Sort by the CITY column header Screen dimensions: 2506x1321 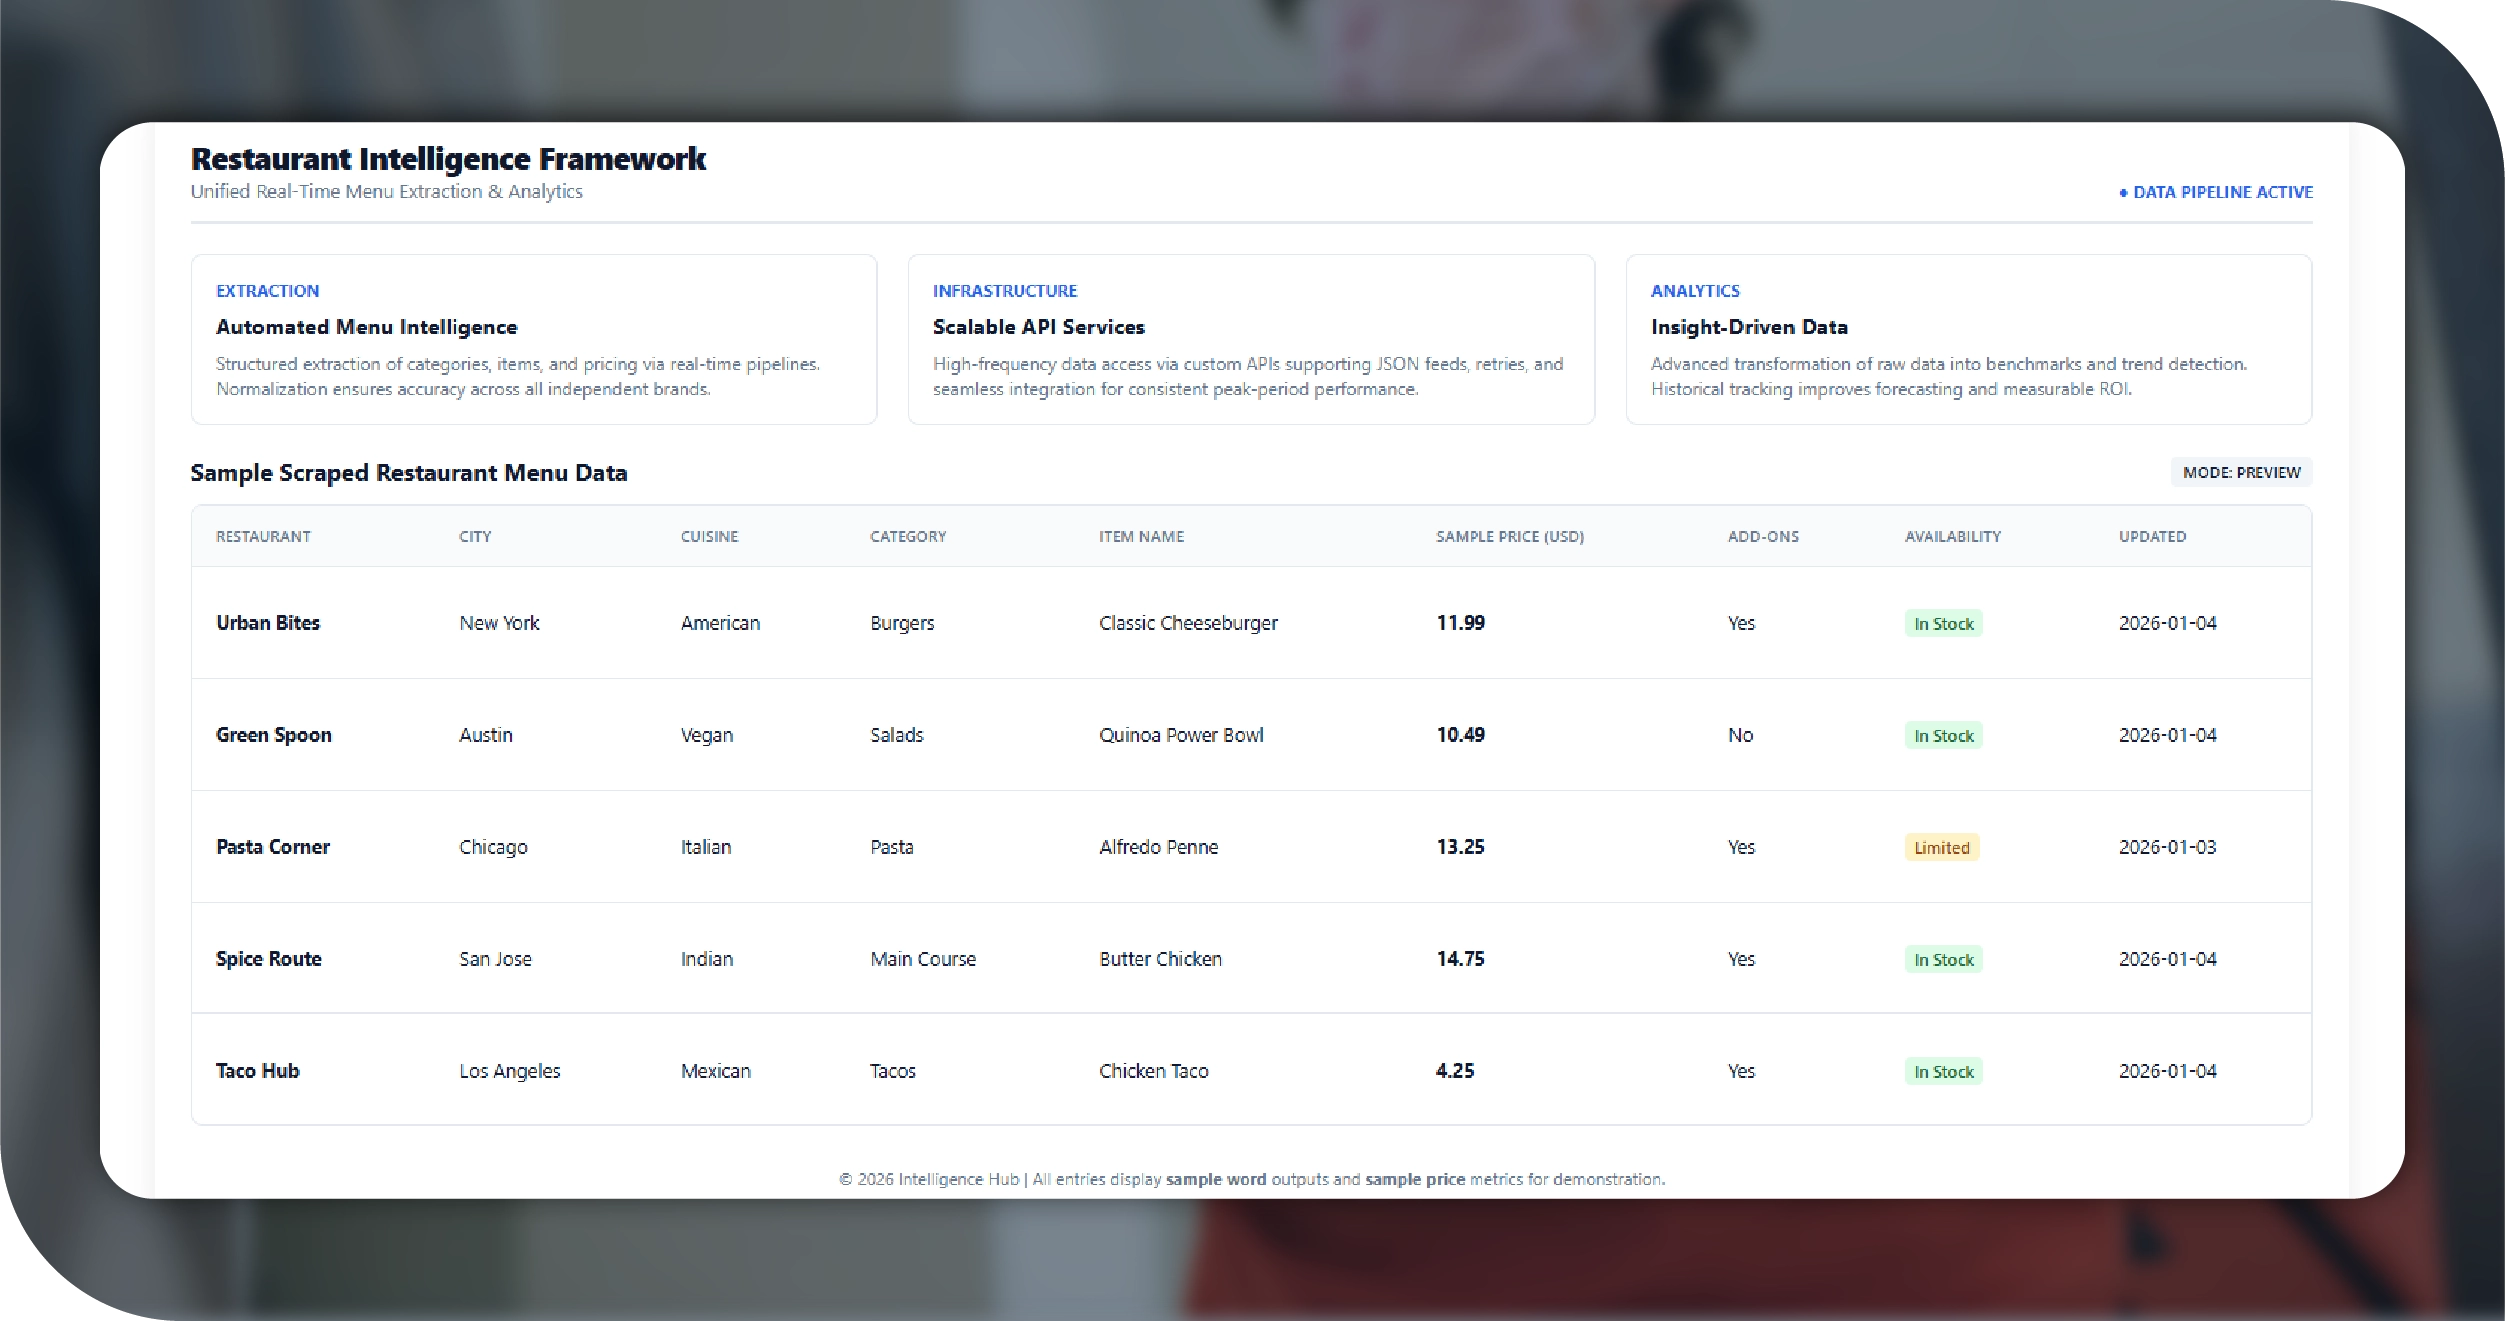pos(475,537)
